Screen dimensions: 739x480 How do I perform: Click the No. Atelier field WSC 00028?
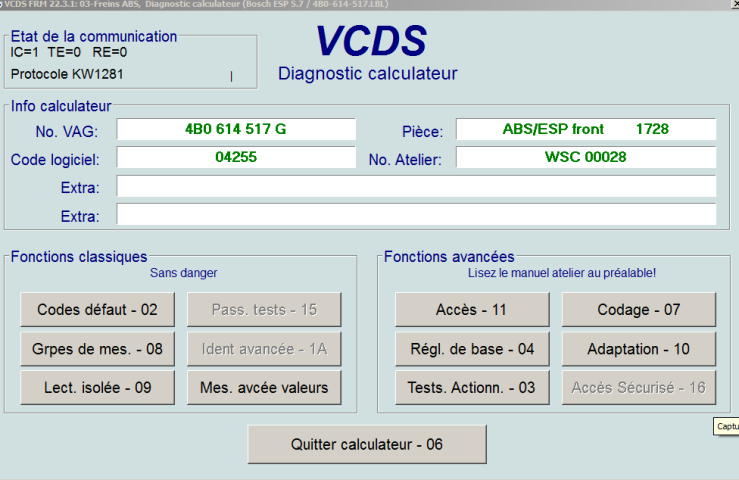(x=586, y=157)
